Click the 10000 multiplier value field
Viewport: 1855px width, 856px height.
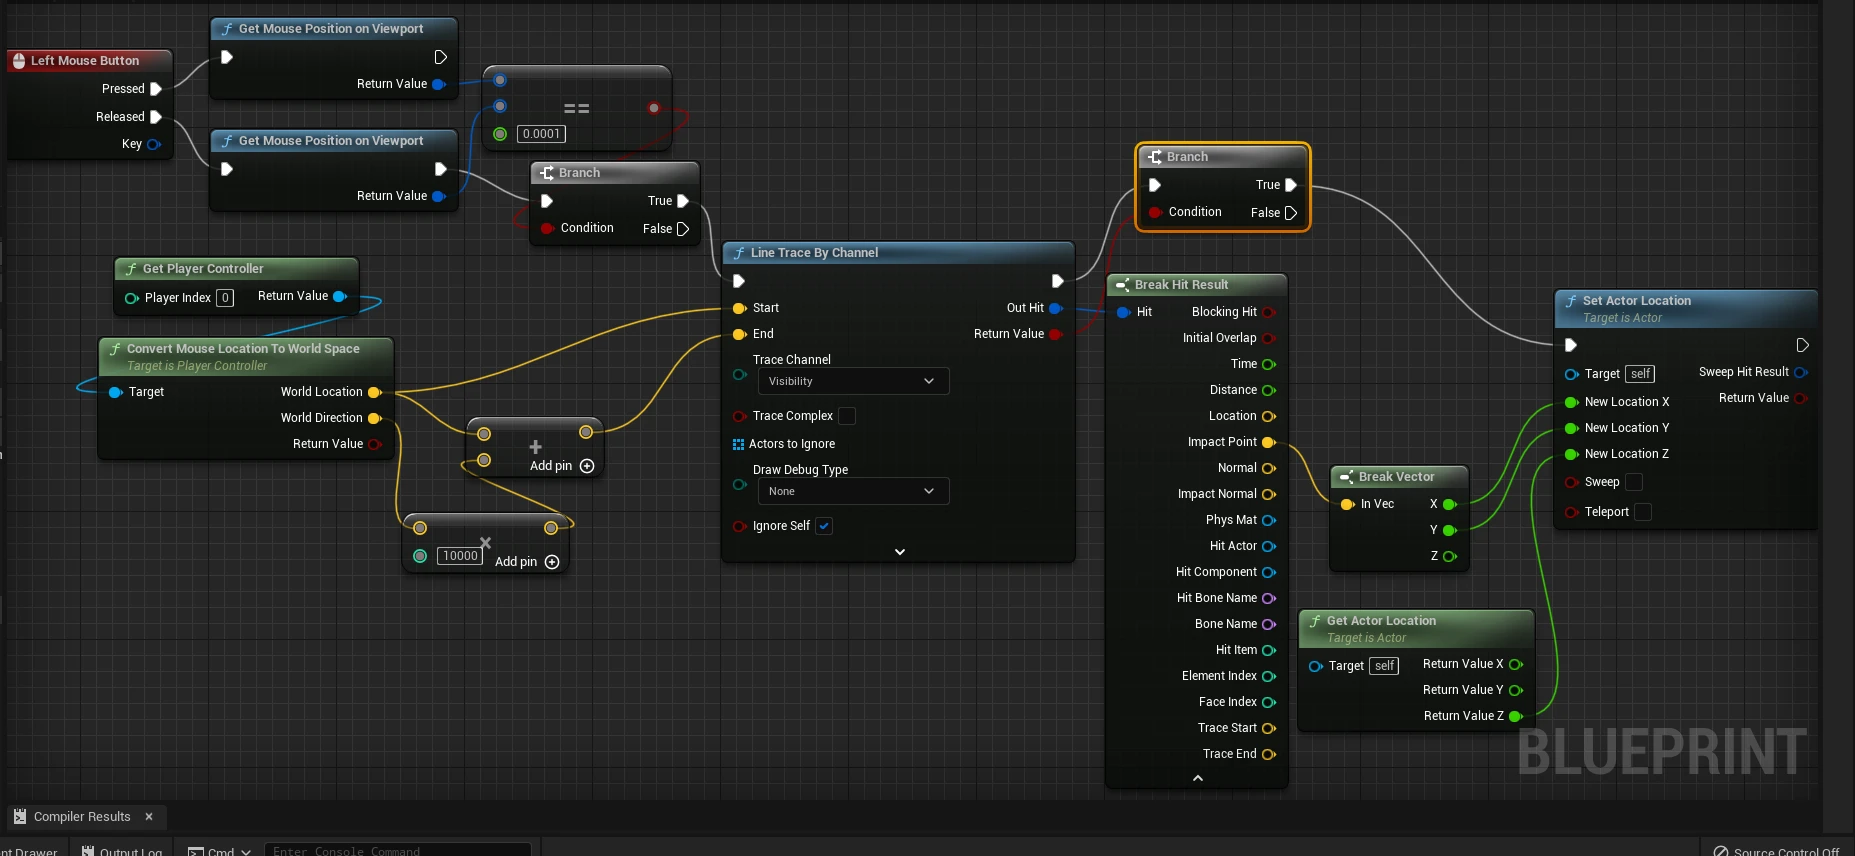pyautogui.click(x=460, y=556)
